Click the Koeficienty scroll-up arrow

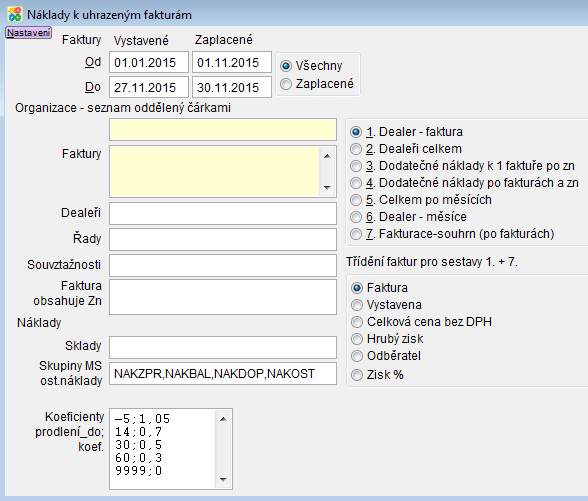224,419
